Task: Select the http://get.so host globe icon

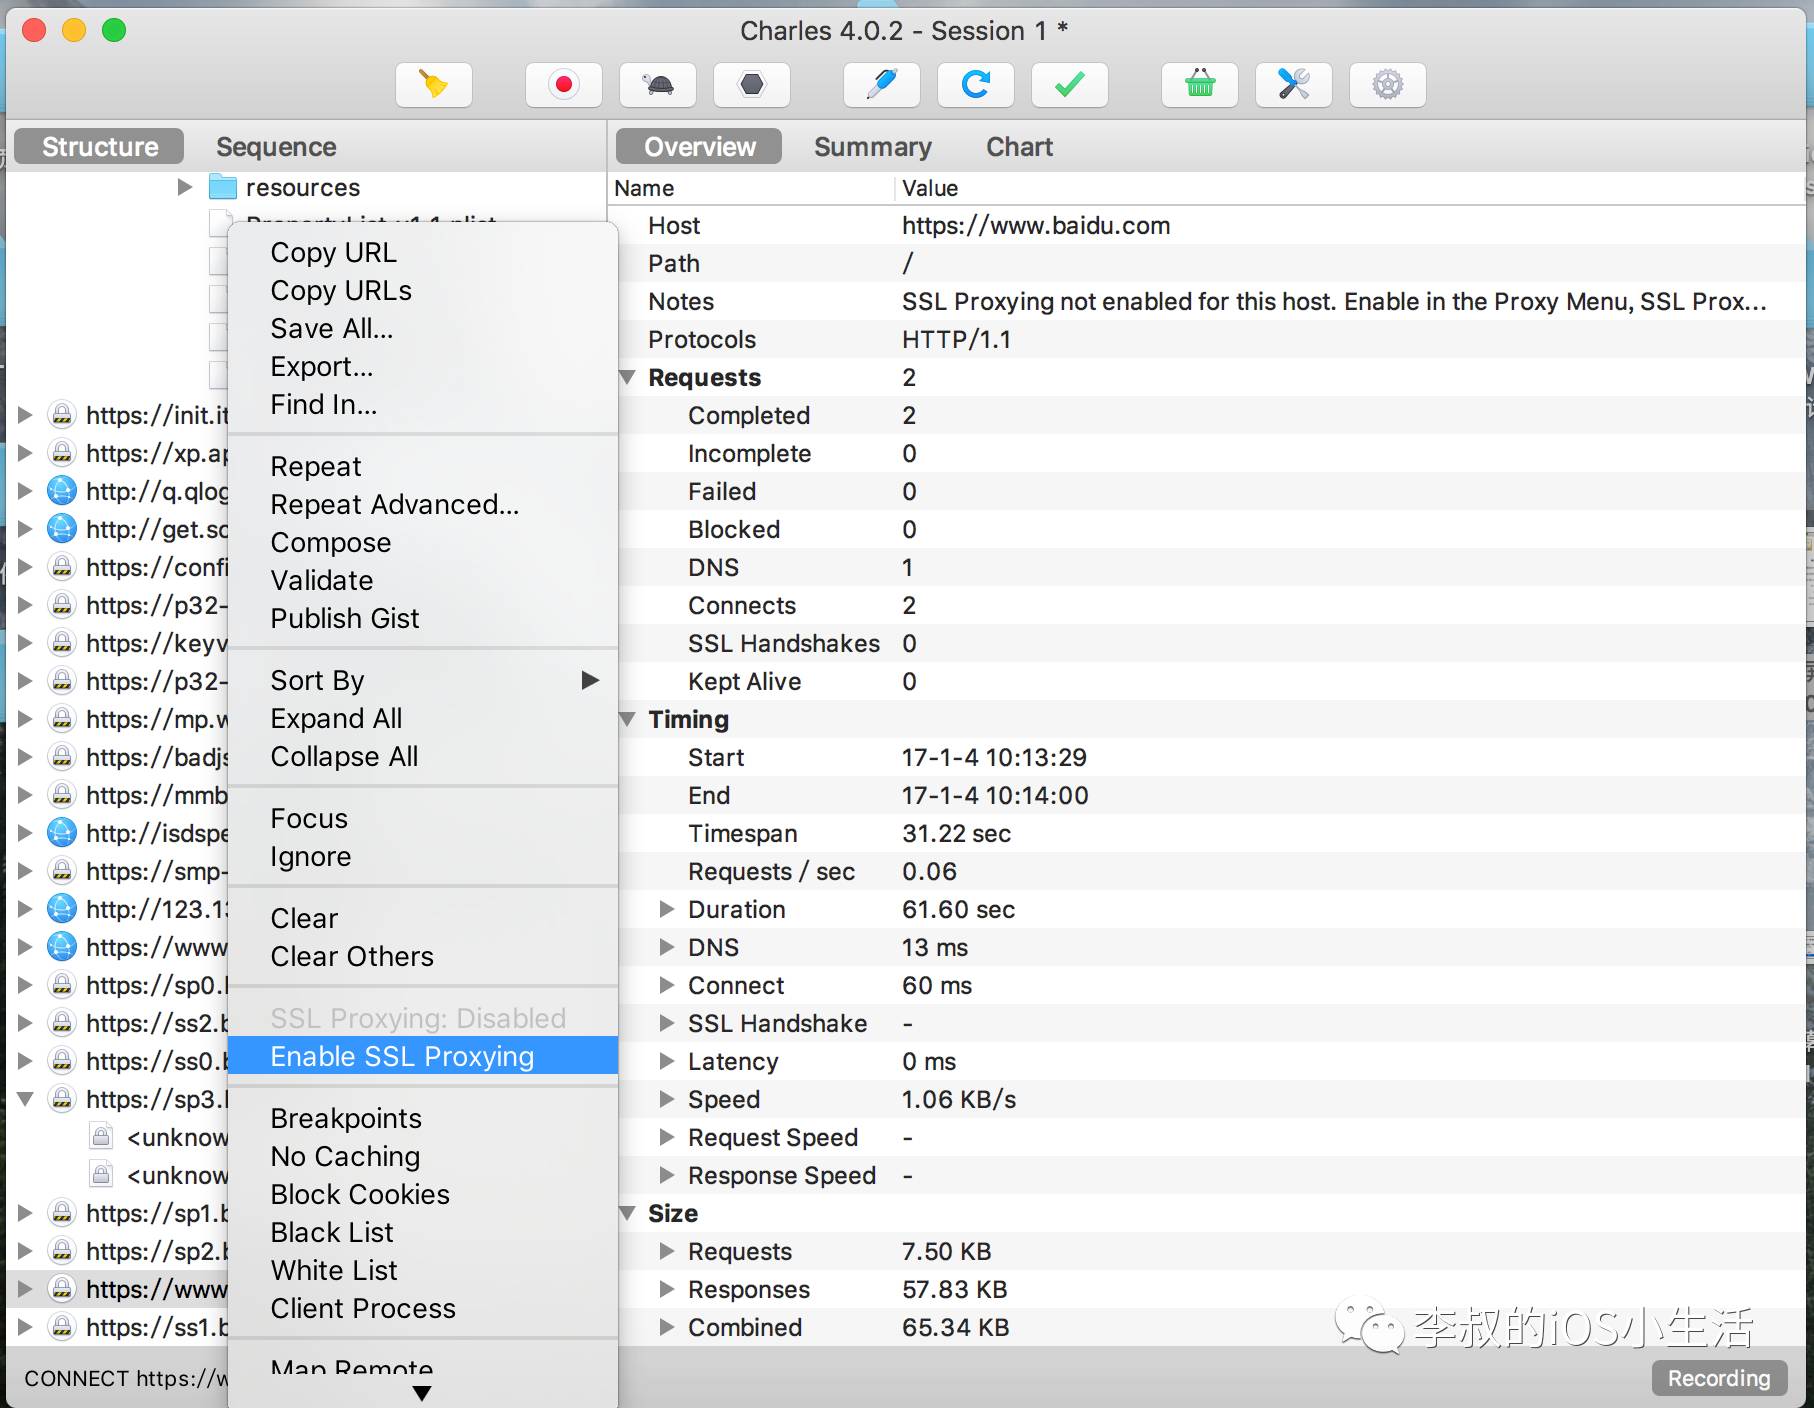Action: 62,529
